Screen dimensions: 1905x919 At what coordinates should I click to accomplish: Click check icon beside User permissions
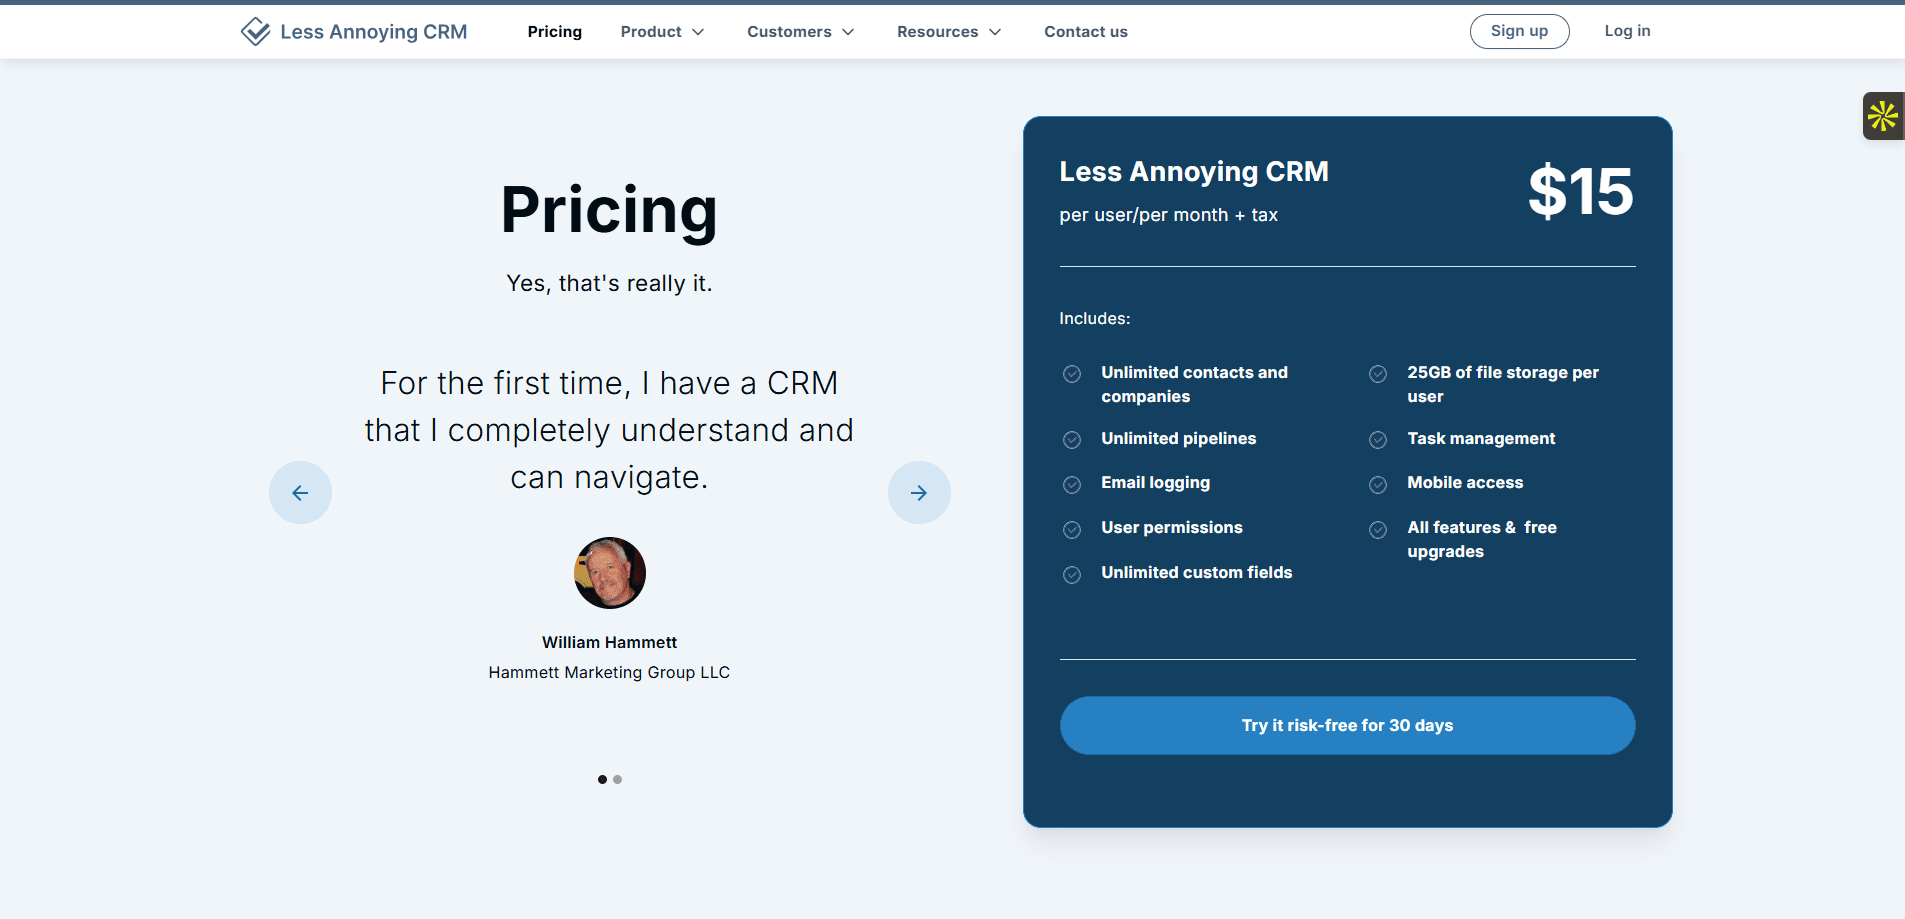tap(1072, 530)
